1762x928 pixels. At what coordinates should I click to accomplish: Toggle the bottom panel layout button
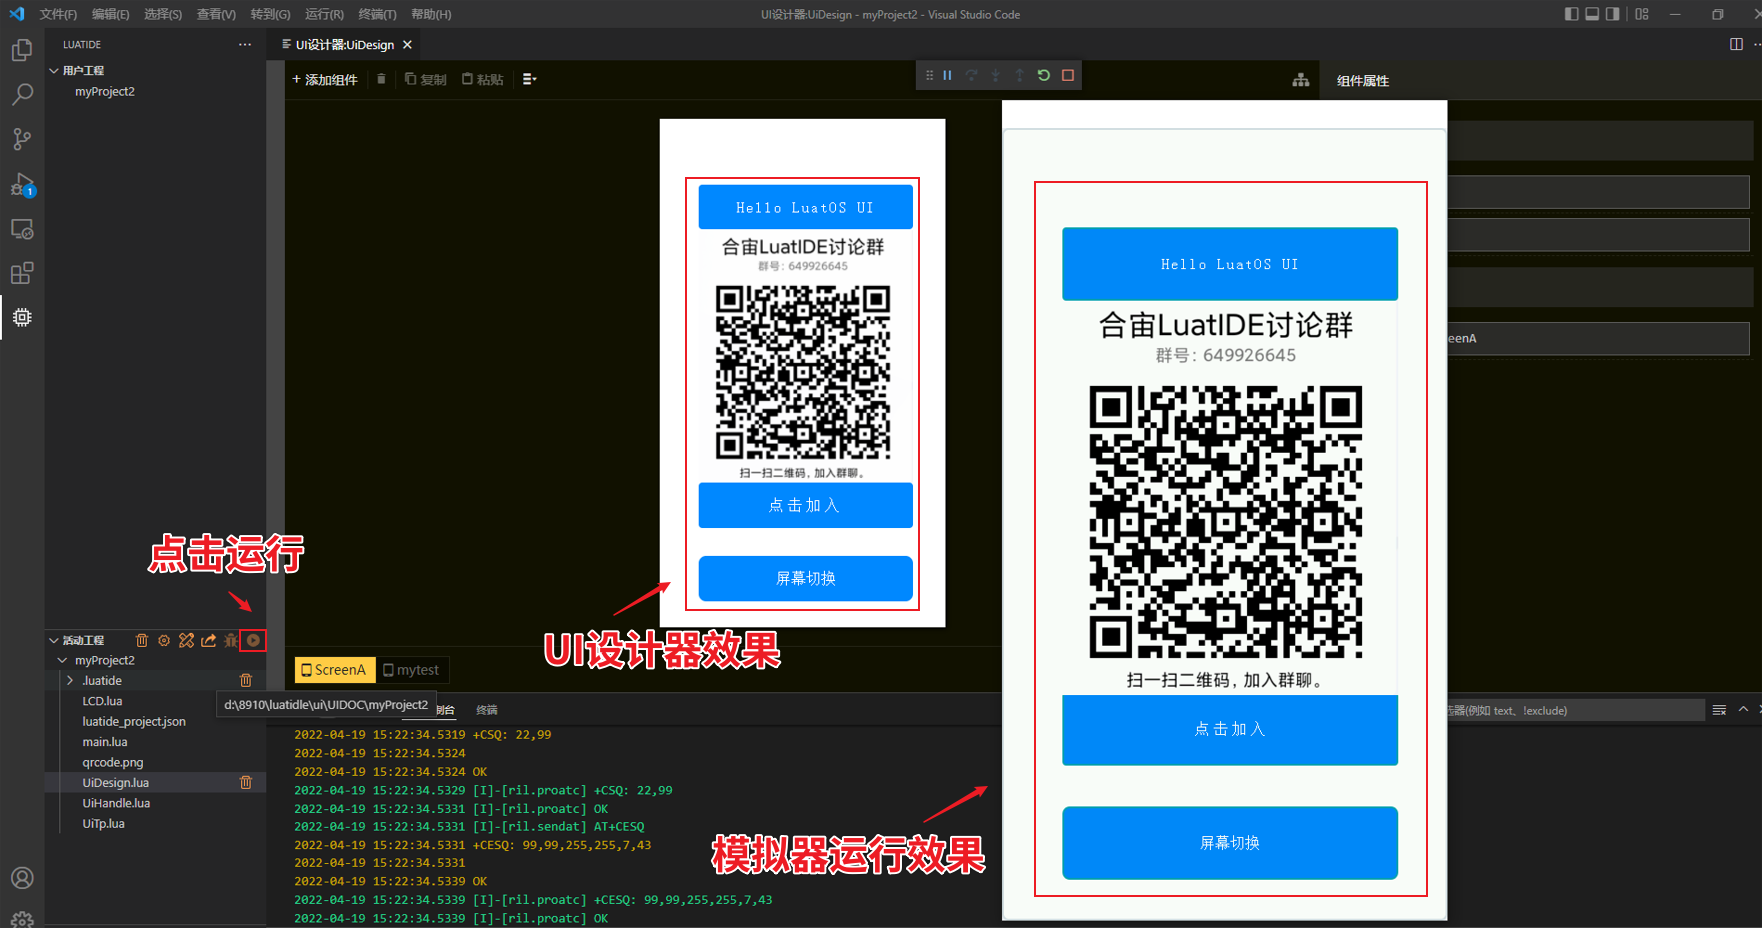pos(1592,14)
